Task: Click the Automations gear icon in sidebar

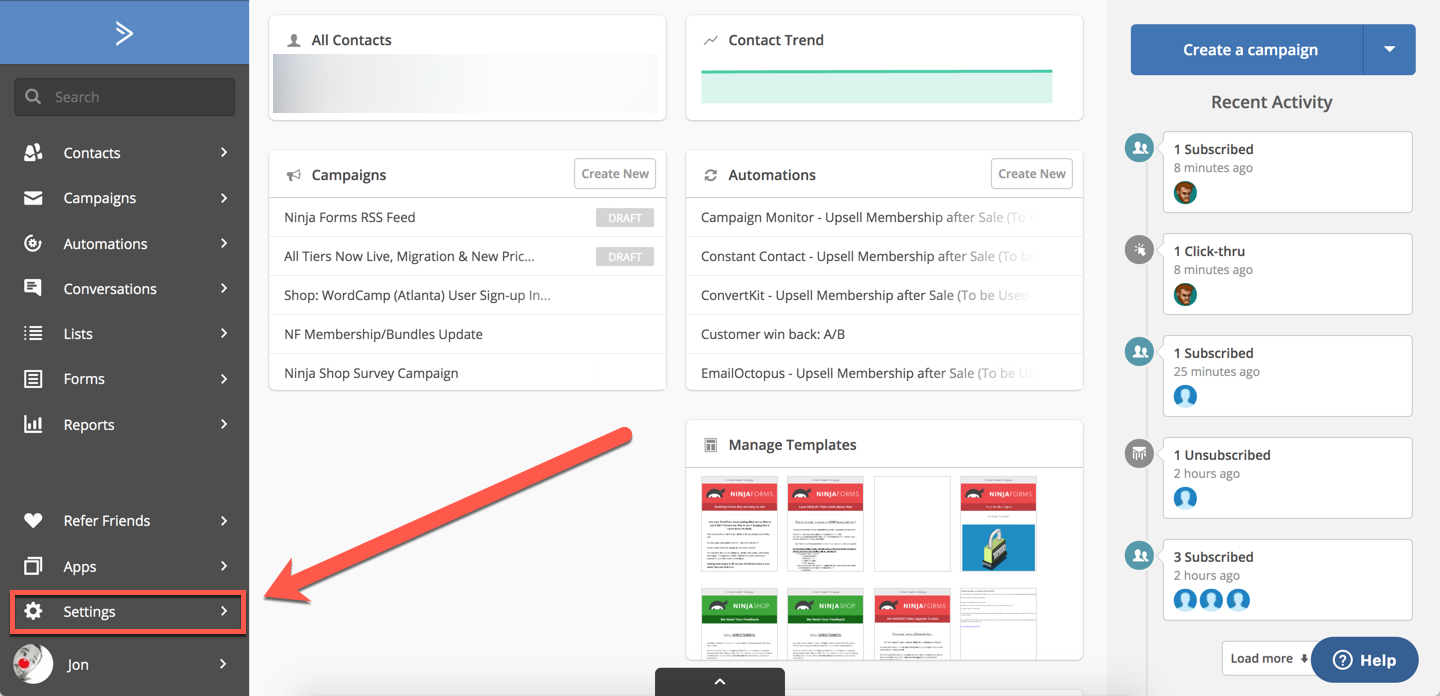Action: (33, 243)
